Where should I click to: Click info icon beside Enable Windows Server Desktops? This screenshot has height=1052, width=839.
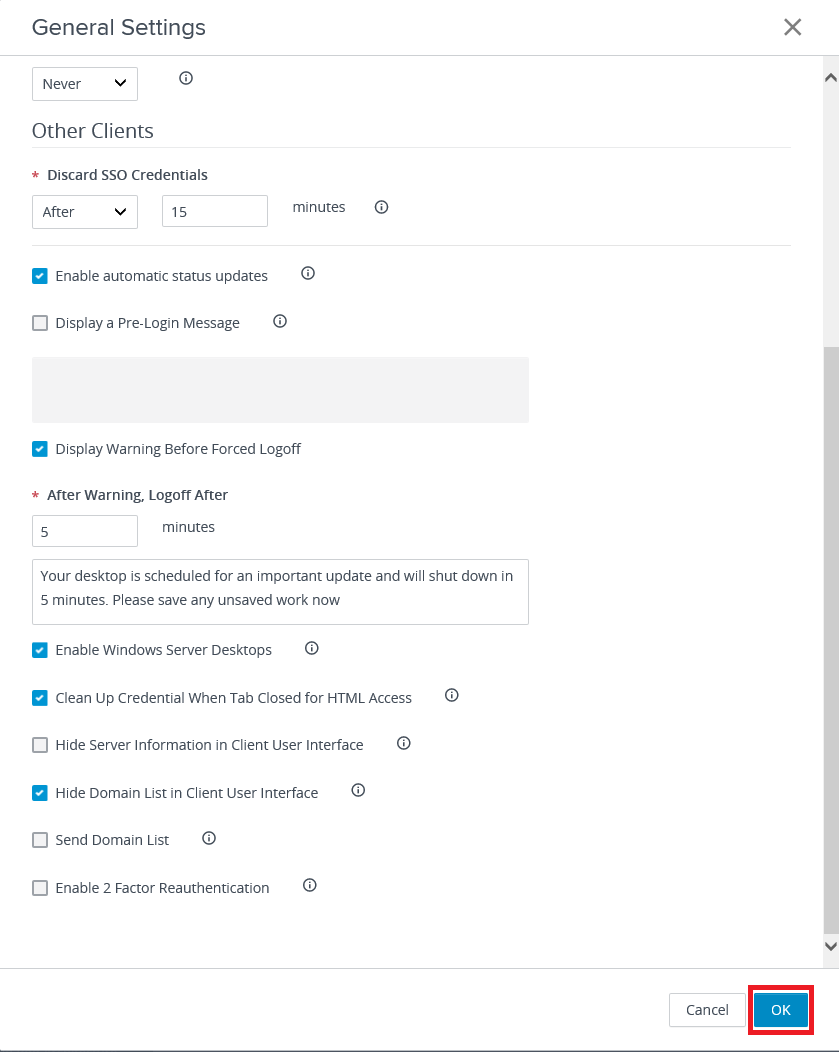(x=312, y=648)
